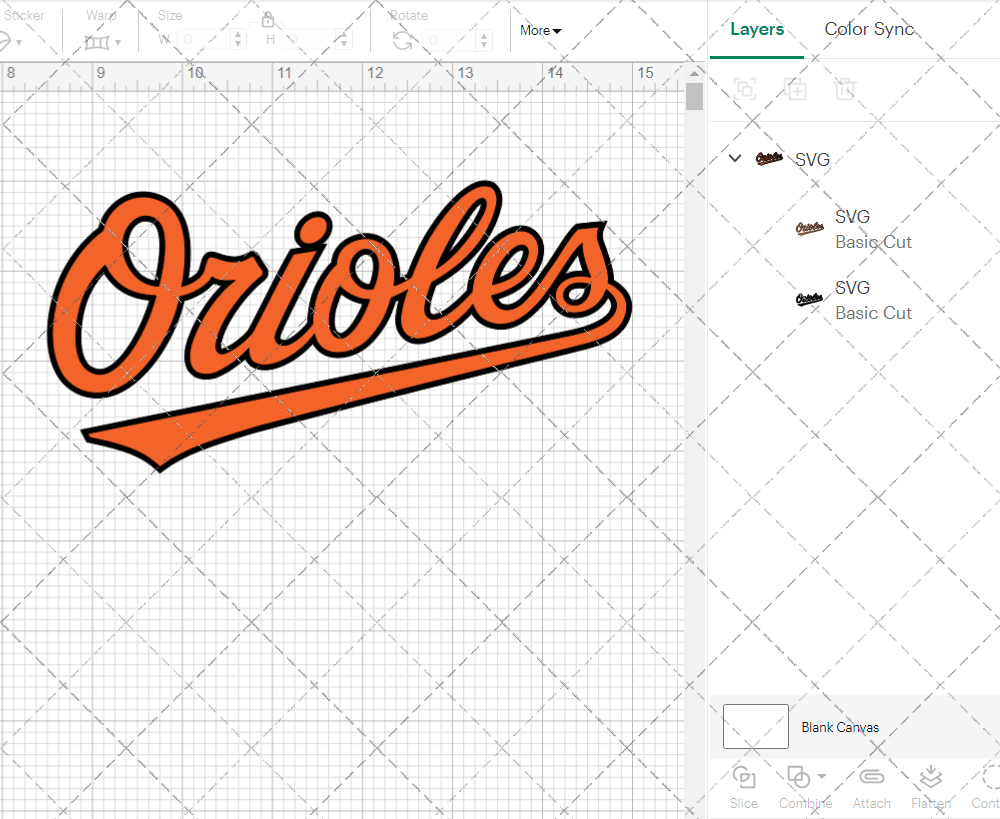Click the Duplicate layer icon
The width and height of the screenshot is (1000, 819).
pyautogui.click(x=795, y=89)
